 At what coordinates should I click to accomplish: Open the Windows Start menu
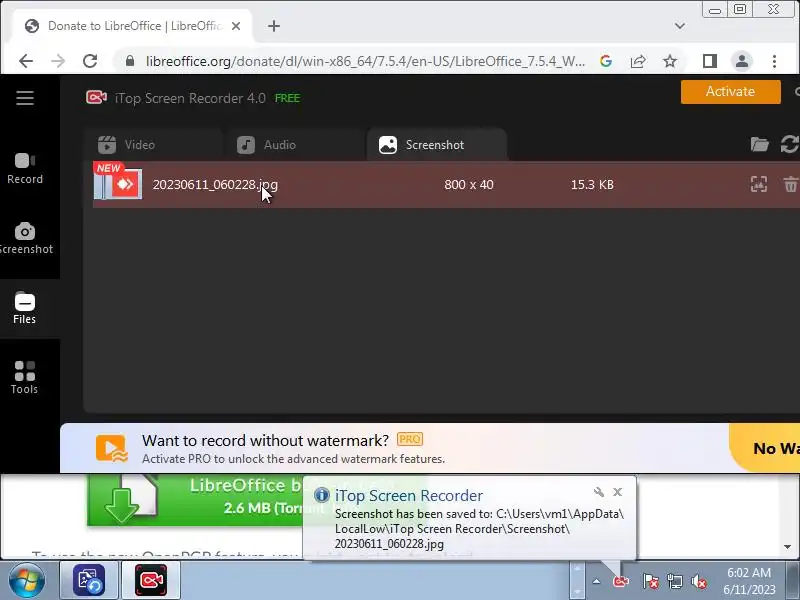coord(27,581)
